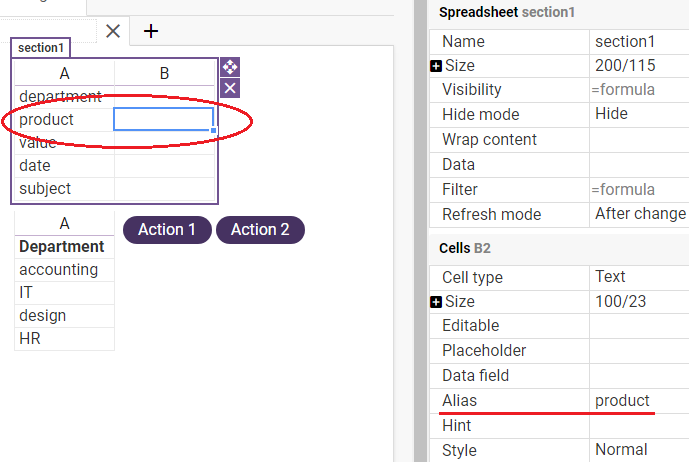
Task: Open the Hide mode value dropdown
Action: pyautogui.click(x=639, y=114)
